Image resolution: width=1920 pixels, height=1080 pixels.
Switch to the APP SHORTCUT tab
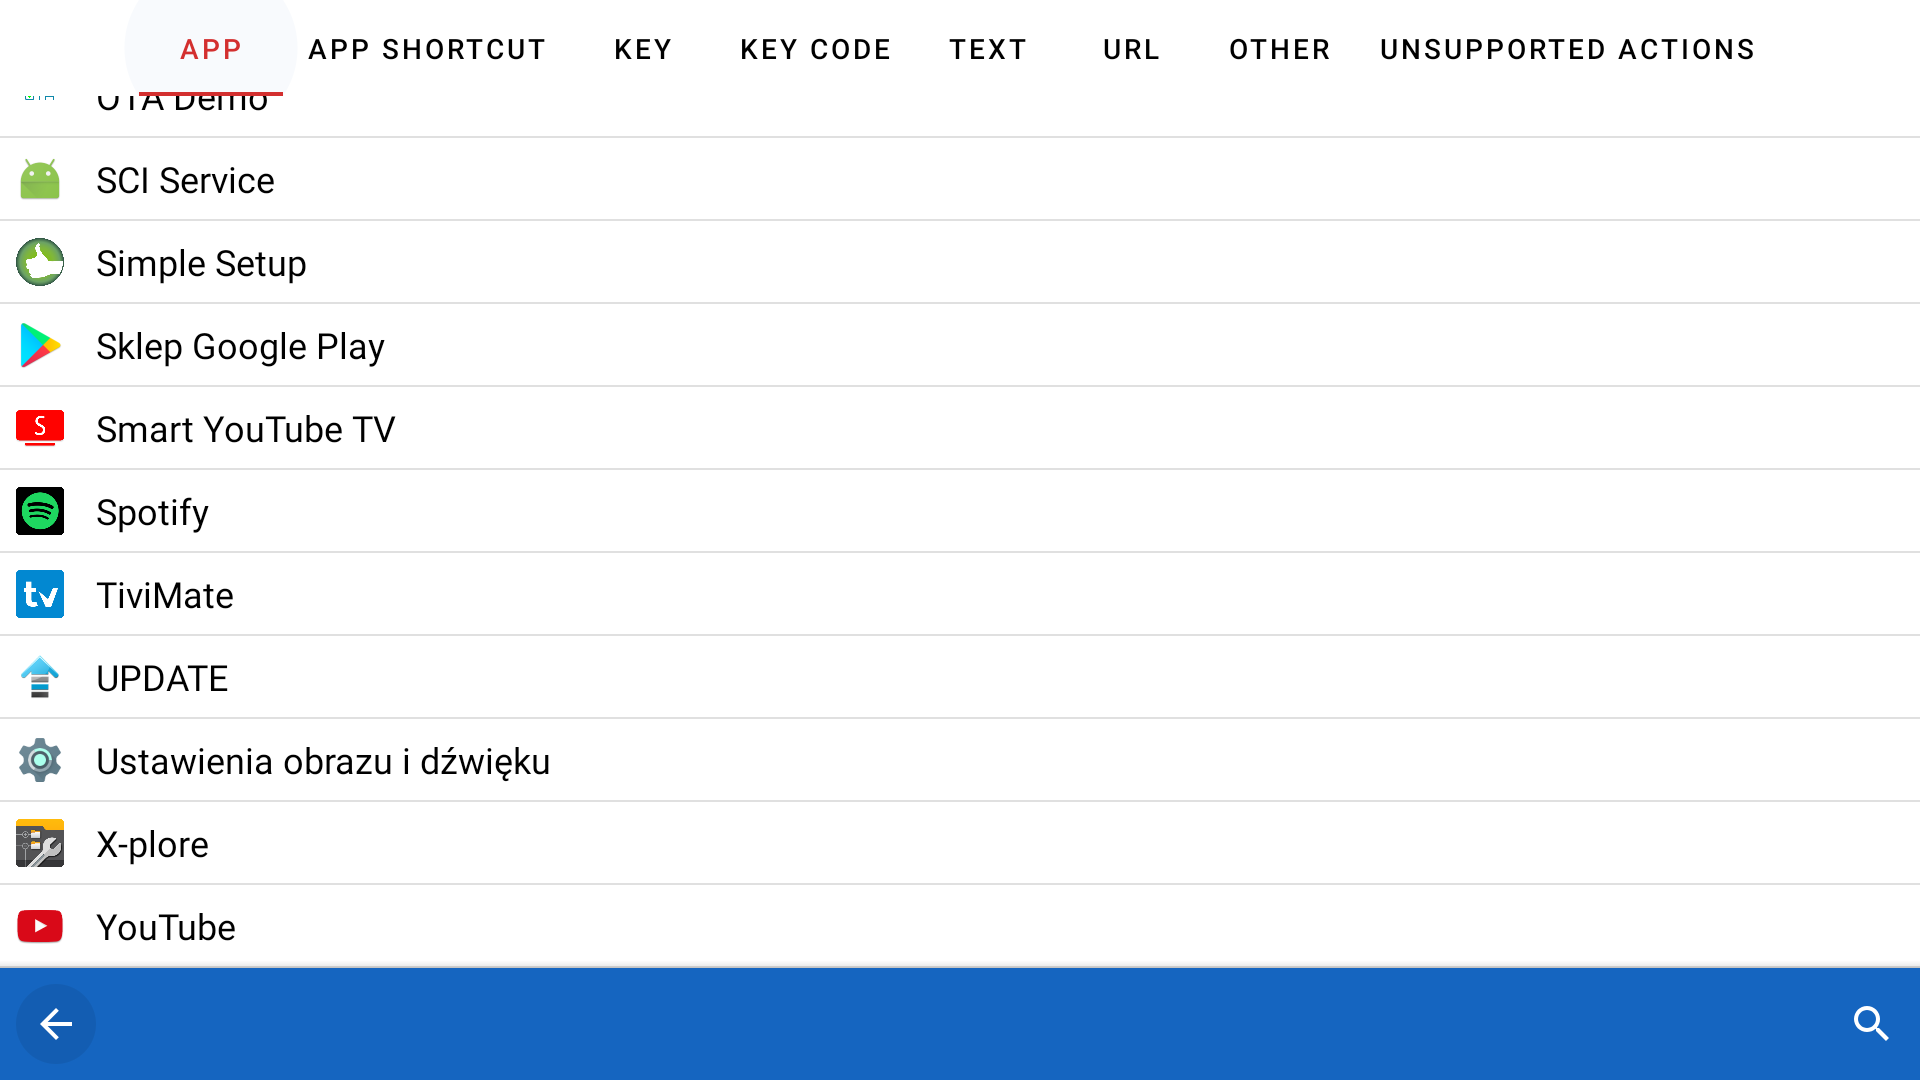coord(427,49)
